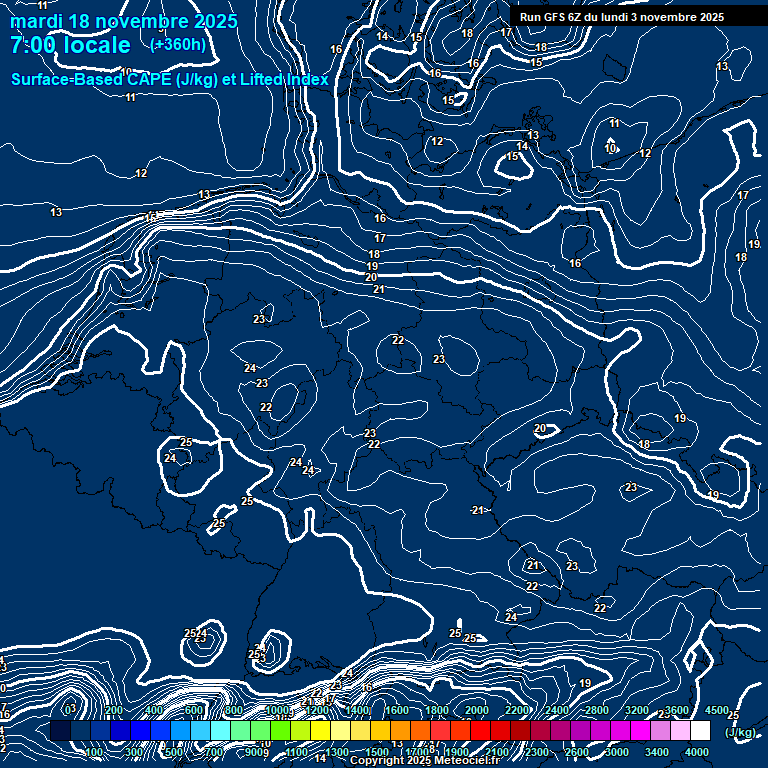This screenshot has width=768, height=768.
Task: Pick gold swatch between 1500 and 1600
Action: [x=381, y=730]
